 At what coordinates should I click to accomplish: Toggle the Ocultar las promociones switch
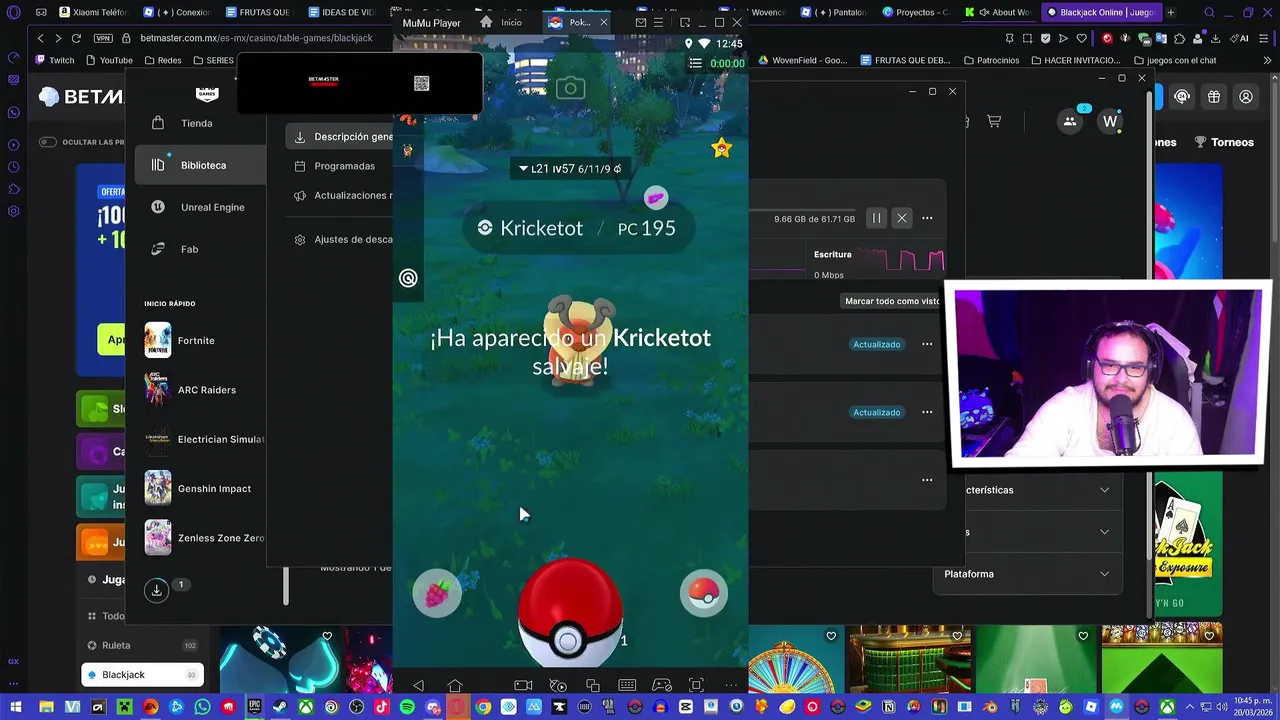pos(48,142)
